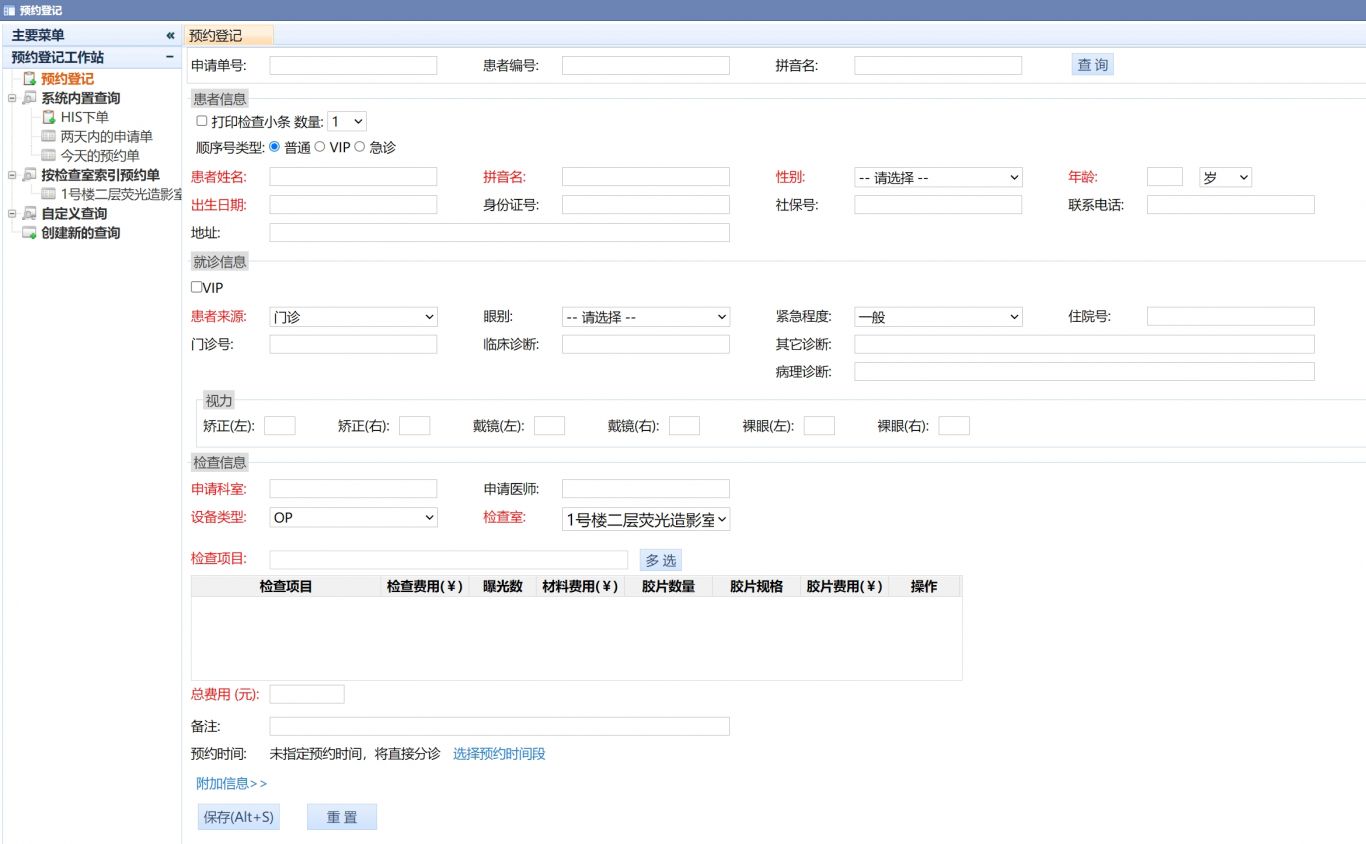Screen dimensions: 1366x844
Task: Open HIS下单 query
Action: 85,117
